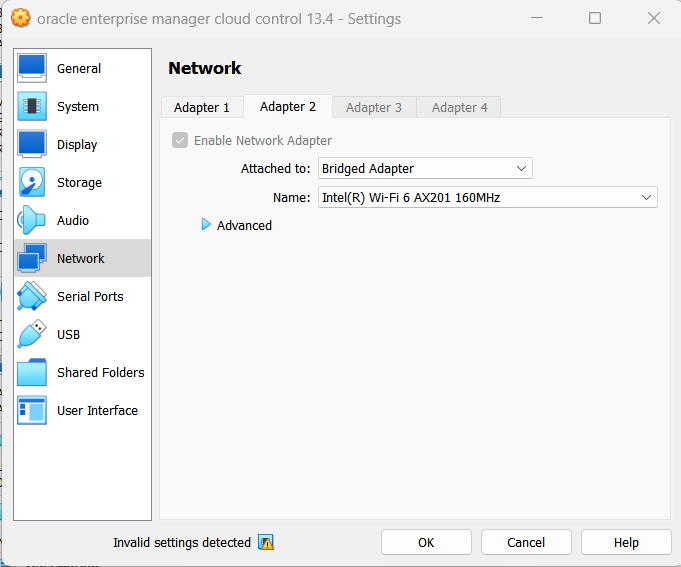Viewport: 681px width, 567px height.
Task: Switch to Adapter 1 tab
Action: tap(202, 107)
